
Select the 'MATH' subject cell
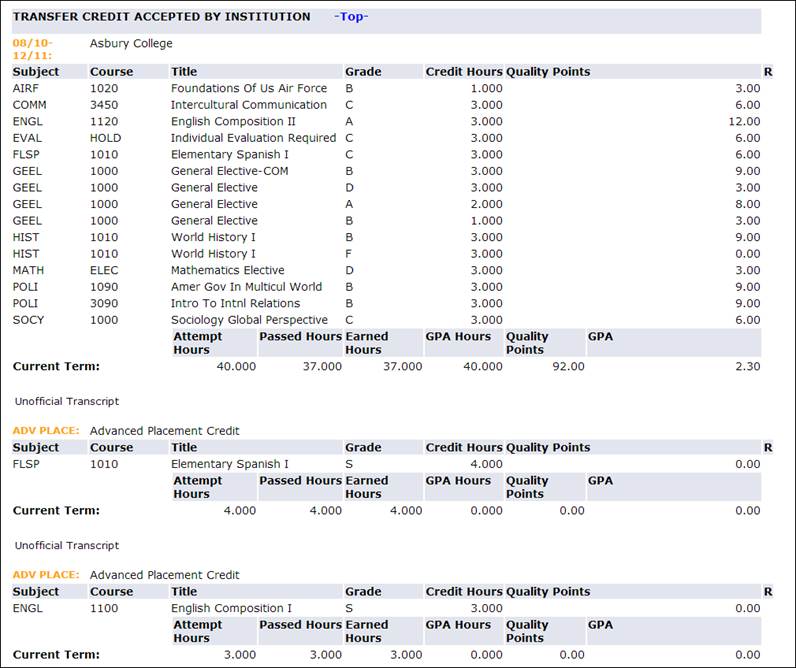tap(28, 271)
